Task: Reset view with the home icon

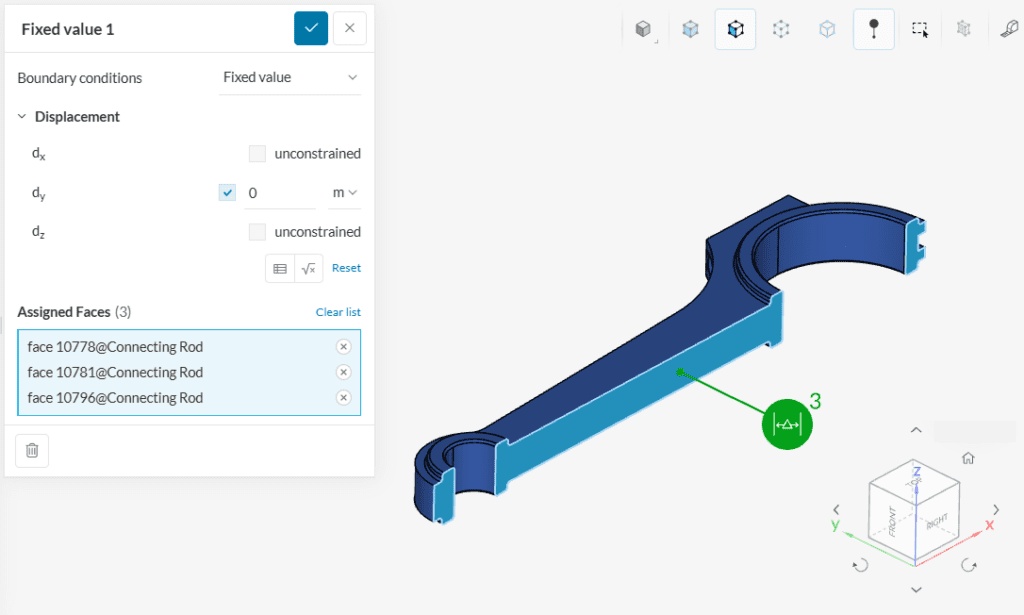Action: coord(967,458)
